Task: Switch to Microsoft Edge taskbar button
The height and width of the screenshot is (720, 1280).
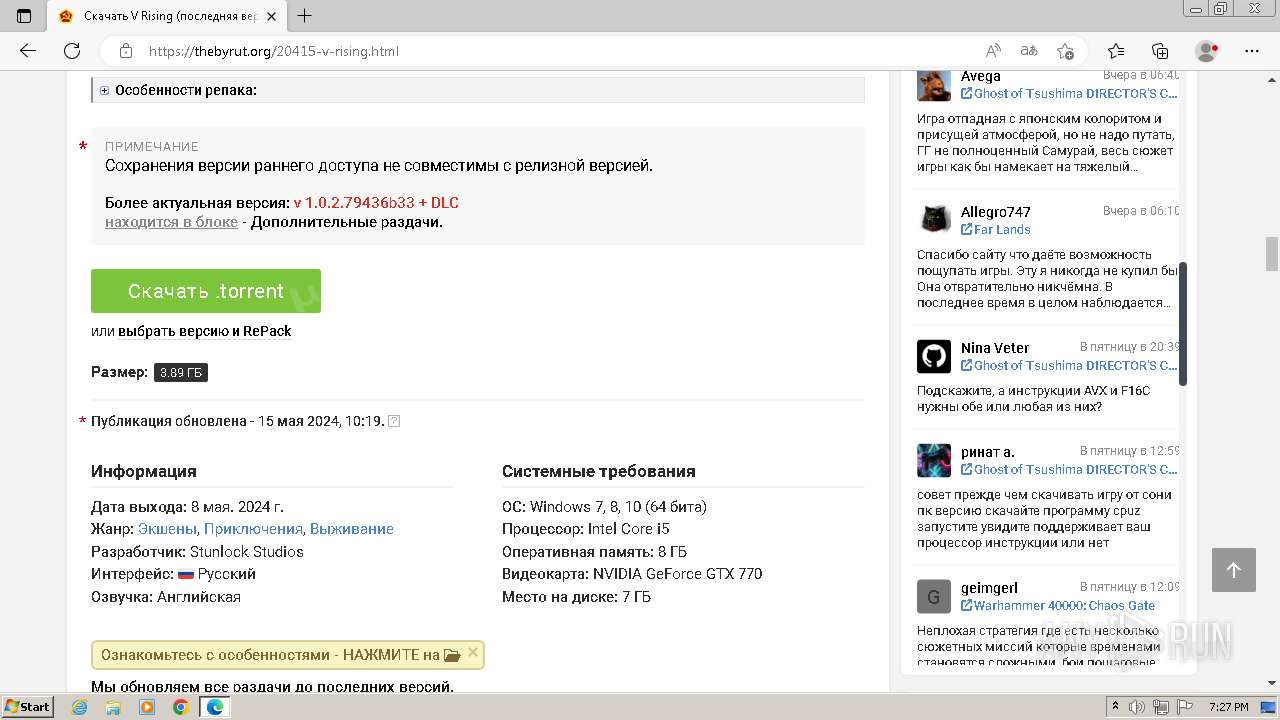Action: point(214,707)
